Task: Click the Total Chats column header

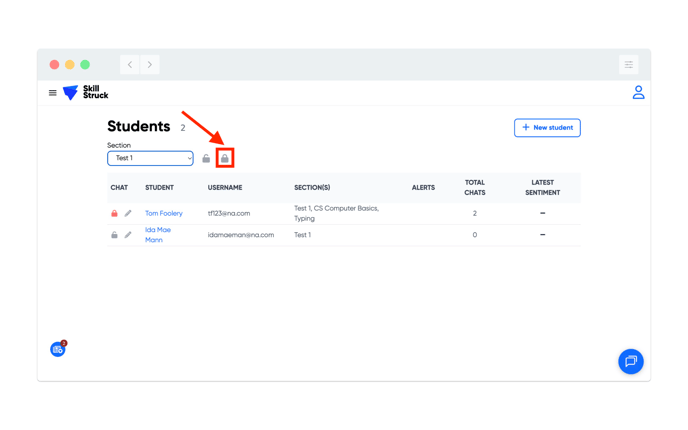Action: 474,188
